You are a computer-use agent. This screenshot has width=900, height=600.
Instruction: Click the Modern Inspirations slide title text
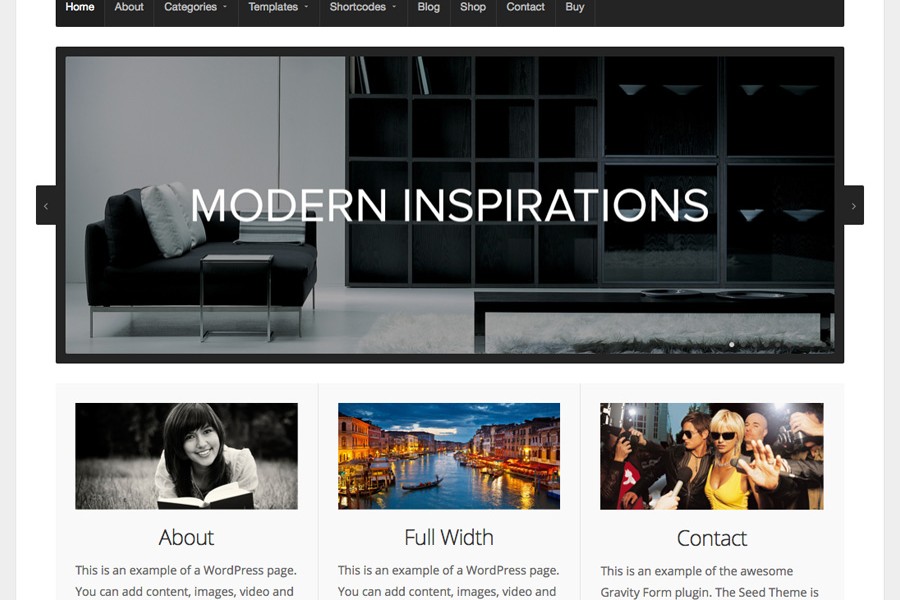[x=450, y=205]
